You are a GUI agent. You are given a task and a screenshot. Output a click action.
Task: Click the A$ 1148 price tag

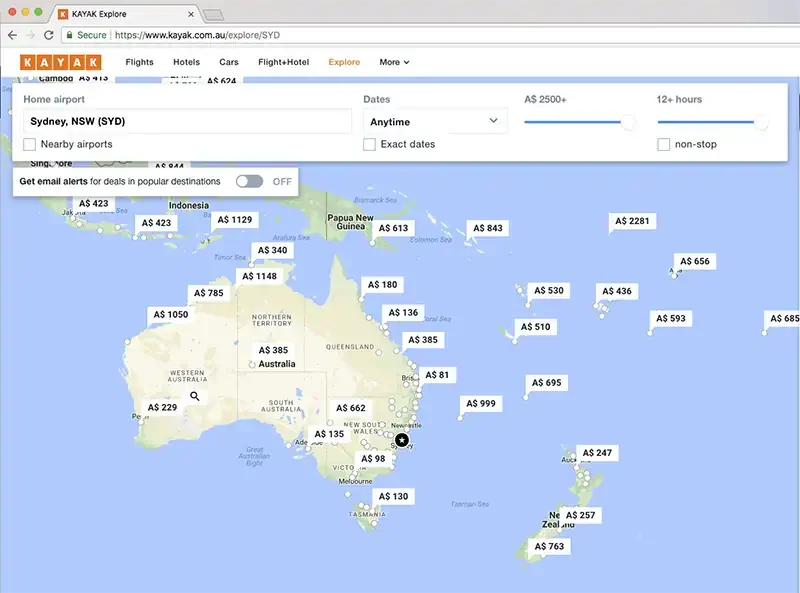[x=259, y=276]
